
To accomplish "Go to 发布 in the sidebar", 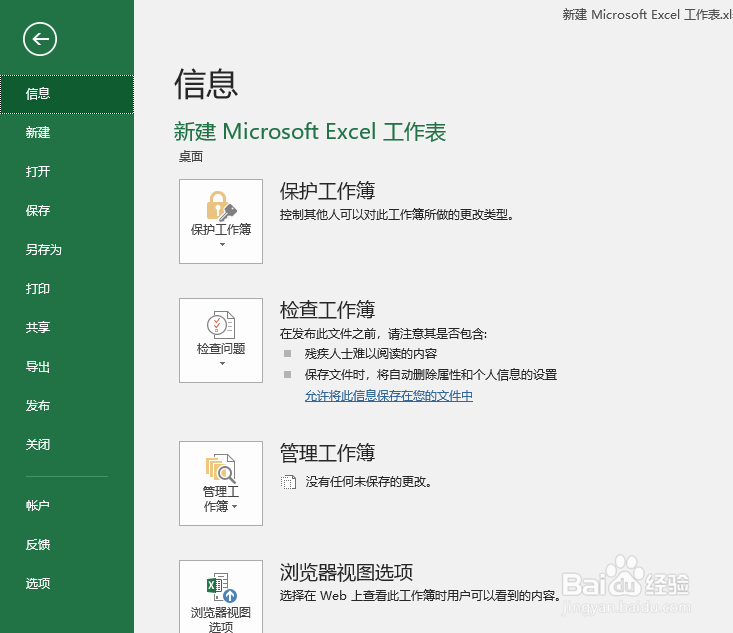I will tap(67, 406).
